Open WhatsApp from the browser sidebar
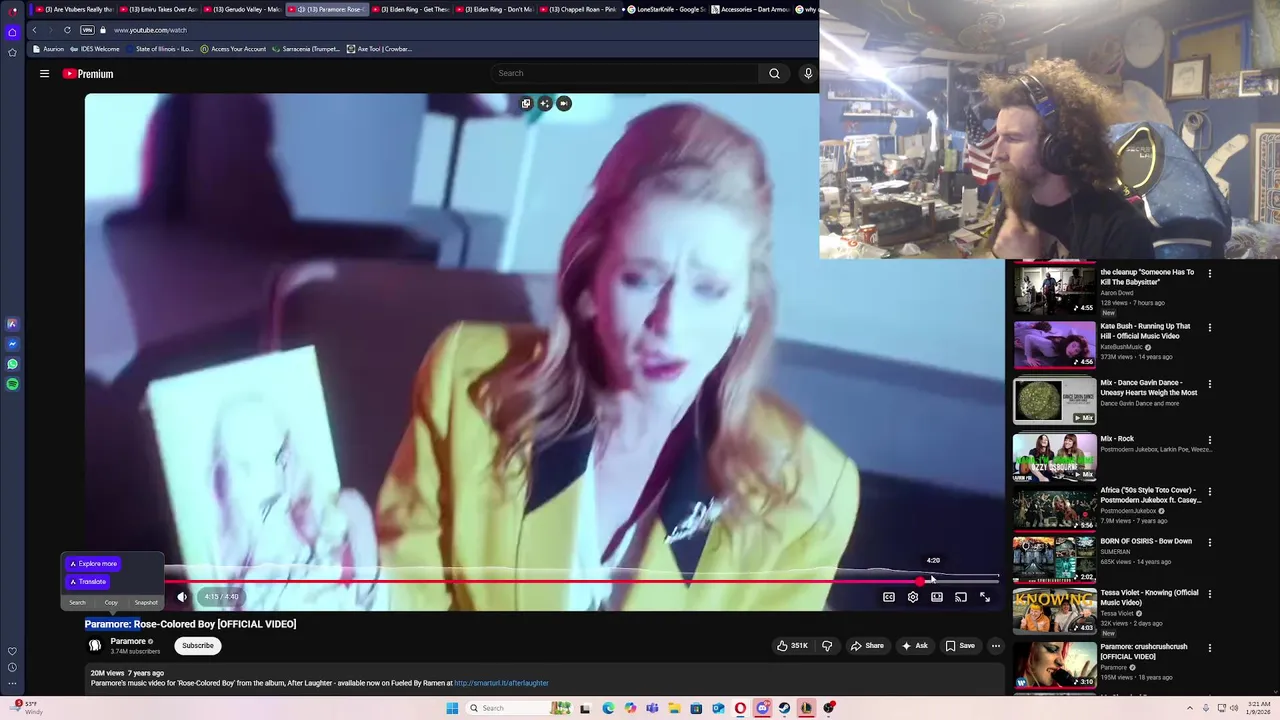Image resolution: width=1280 pixels, height=720 pixels. pos(12,364)
